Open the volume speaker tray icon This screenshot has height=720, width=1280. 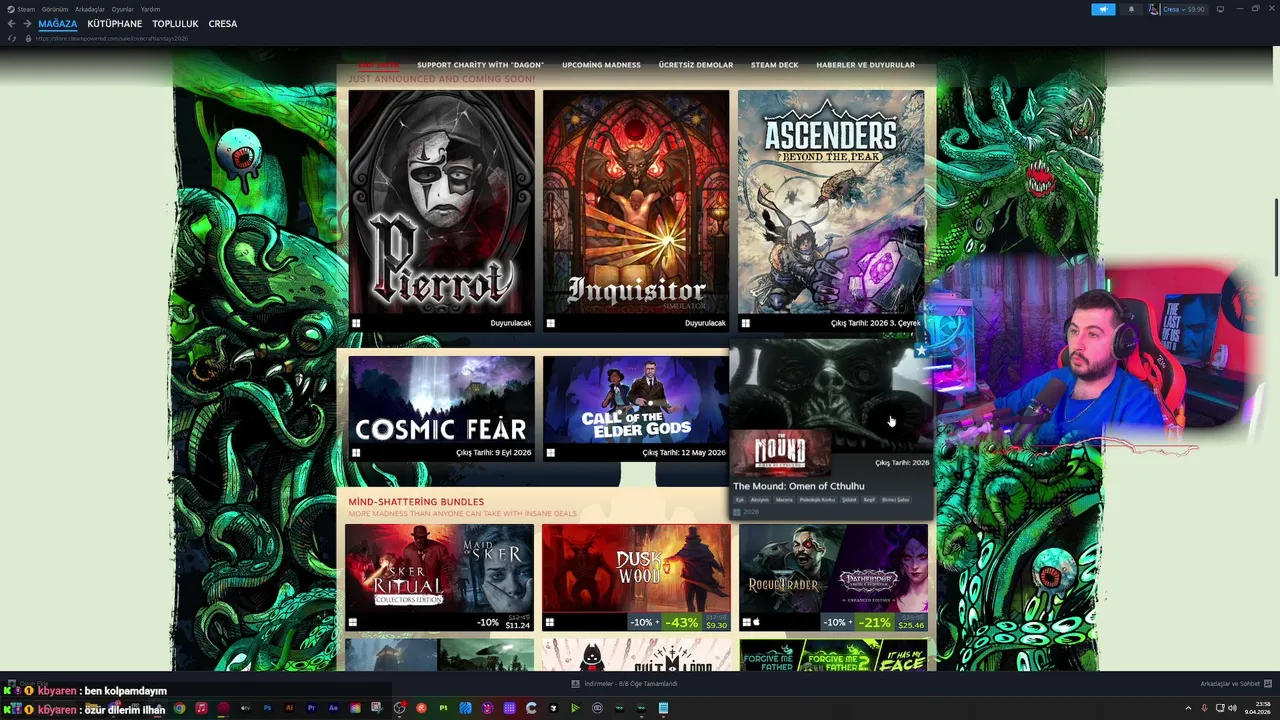[1232, 708]
